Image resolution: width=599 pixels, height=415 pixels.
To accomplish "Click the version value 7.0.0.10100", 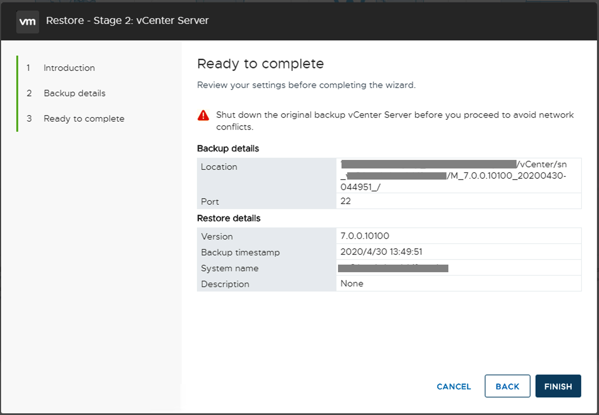I will pos(364,236).
